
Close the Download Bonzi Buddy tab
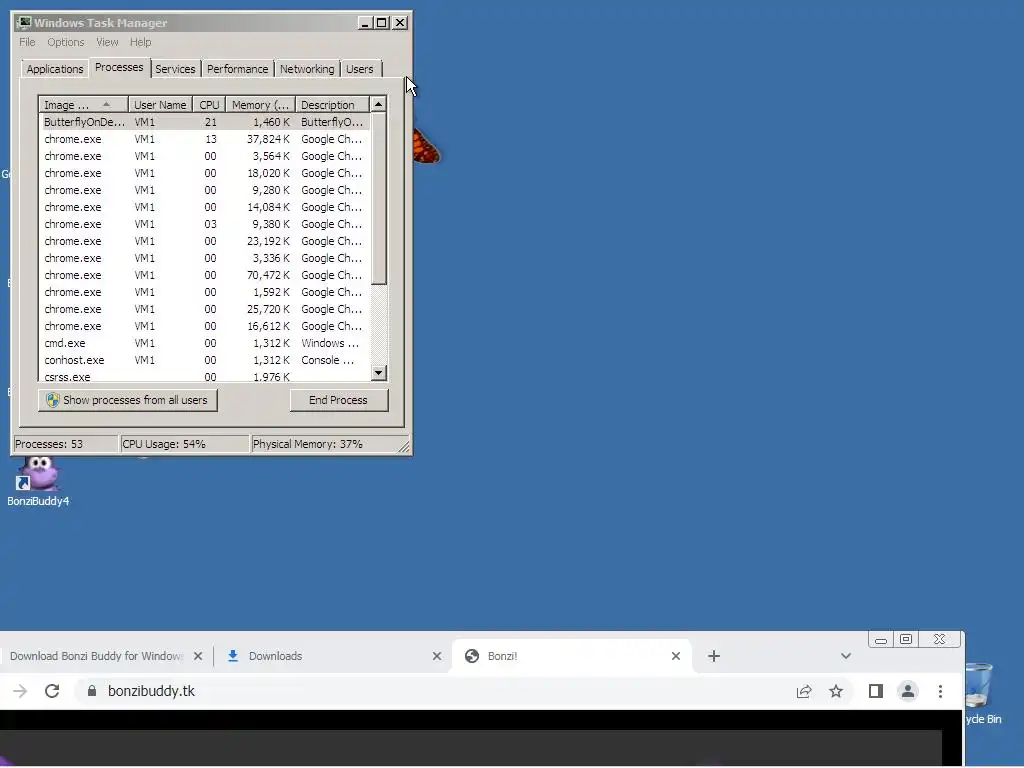pos(198,656)
